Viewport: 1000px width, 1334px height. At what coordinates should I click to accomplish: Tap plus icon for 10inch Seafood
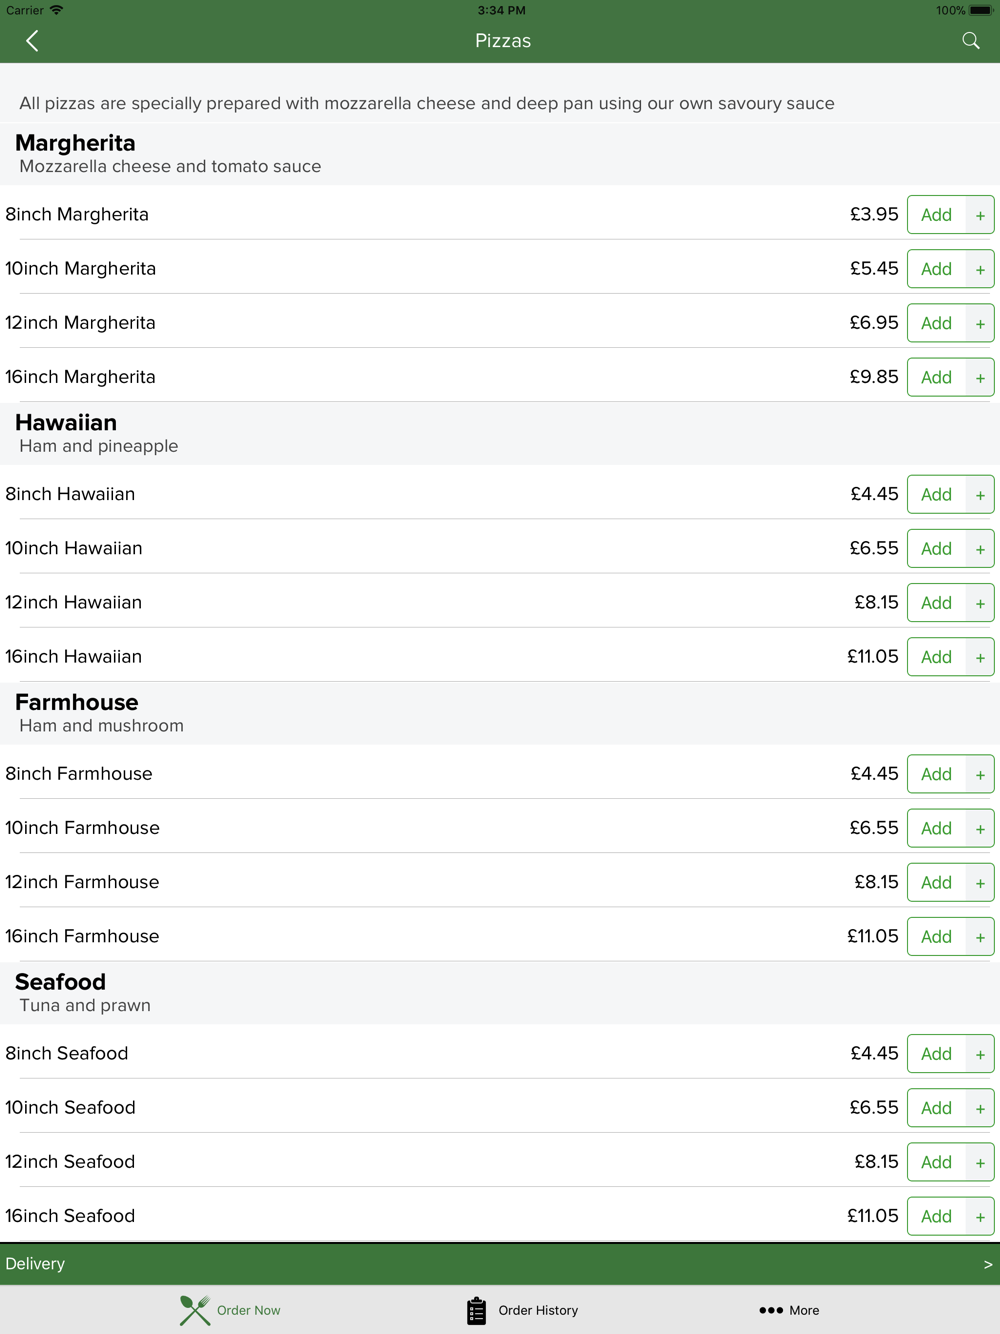[x=980, y=1108]
